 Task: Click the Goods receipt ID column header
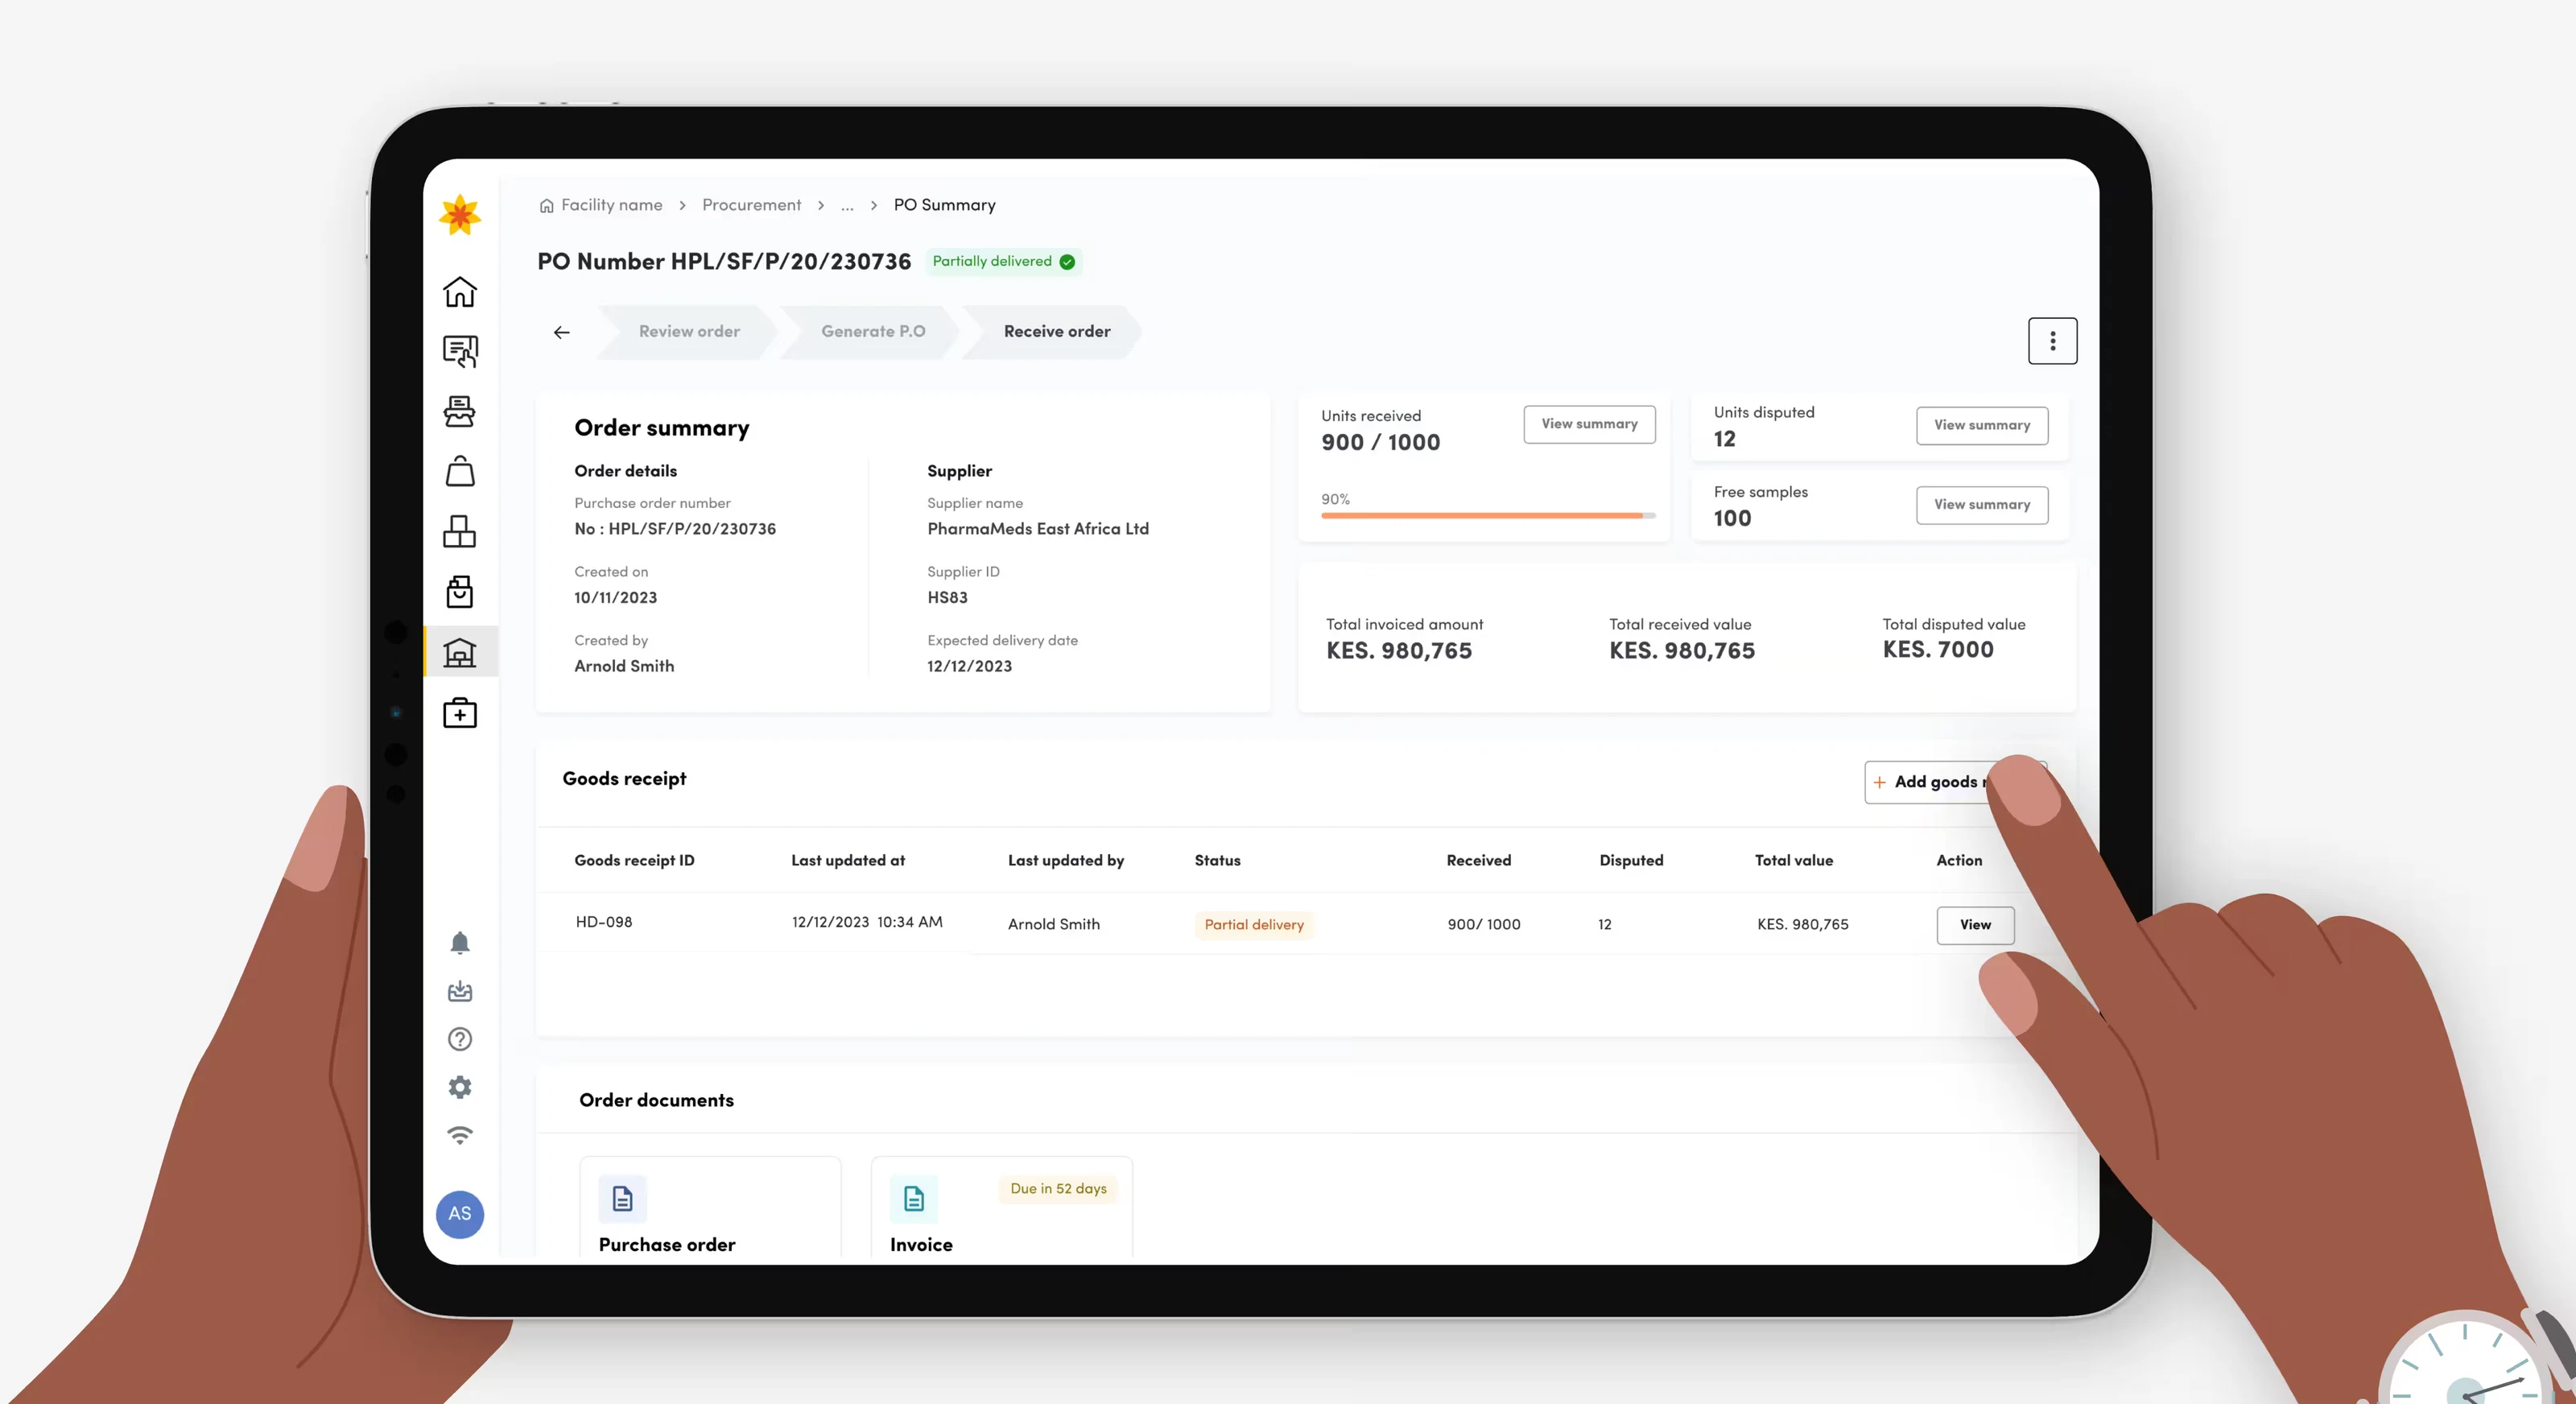[634, 860]
